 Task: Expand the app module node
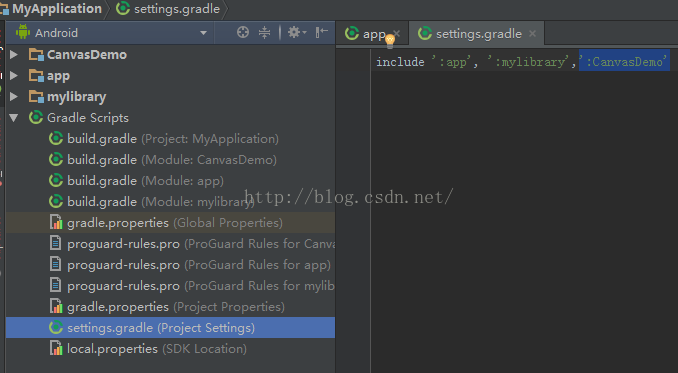[x=14, y=75]
